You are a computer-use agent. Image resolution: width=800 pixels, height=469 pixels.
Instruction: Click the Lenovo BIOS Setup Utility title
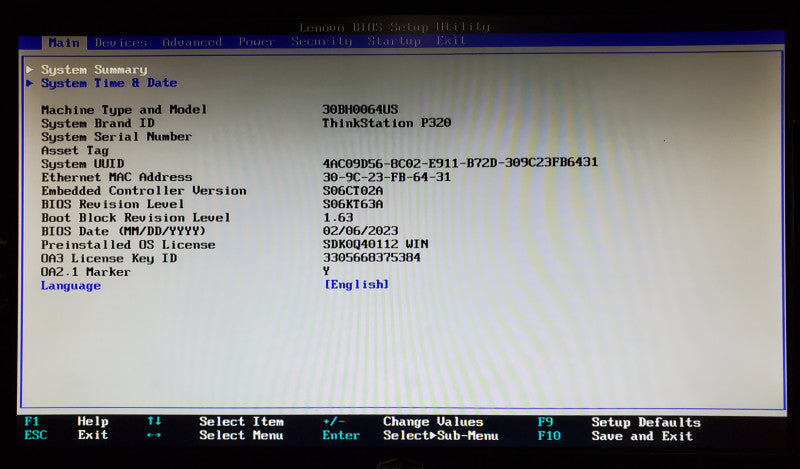(x=394, y=27)
